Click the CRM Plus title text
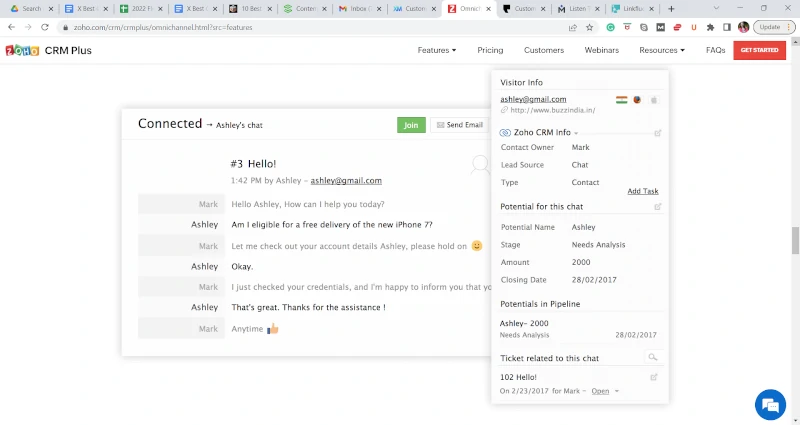The height and width of the screenshot is (425, 800). [68, 51]
